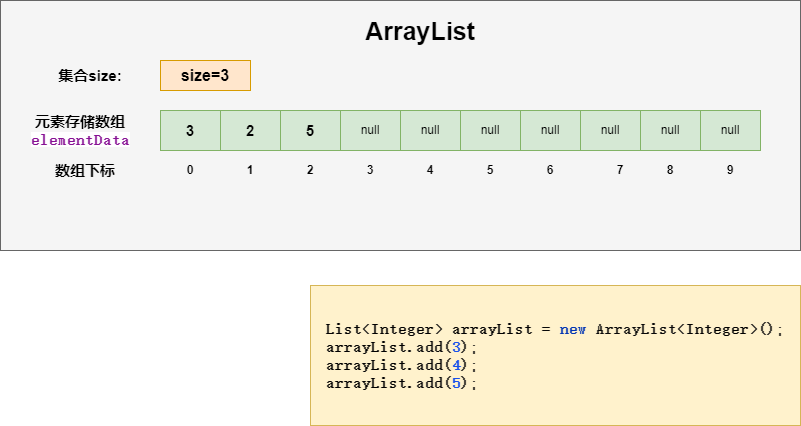Select the arrayList.add(4) code line
The image size is (801, 426).
pos(401,366)
